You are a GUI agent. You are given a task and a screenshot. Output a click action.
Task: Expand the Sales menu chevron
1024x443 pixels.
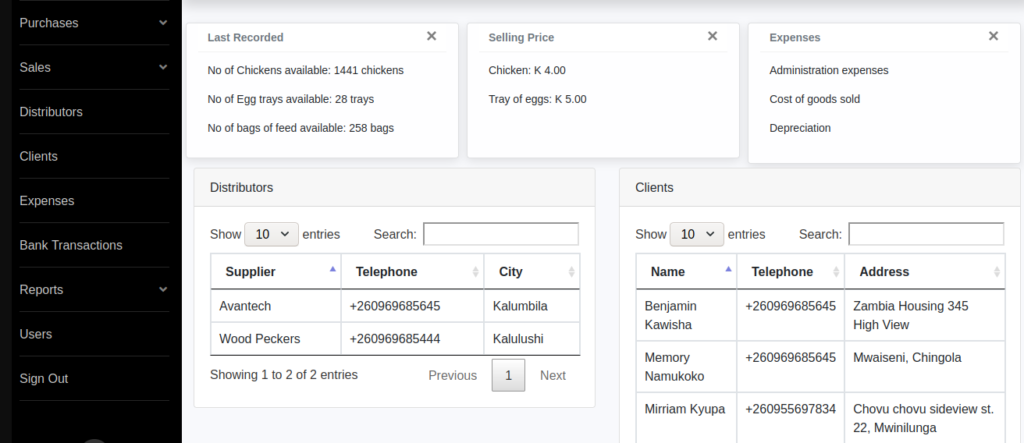(163, 67)
